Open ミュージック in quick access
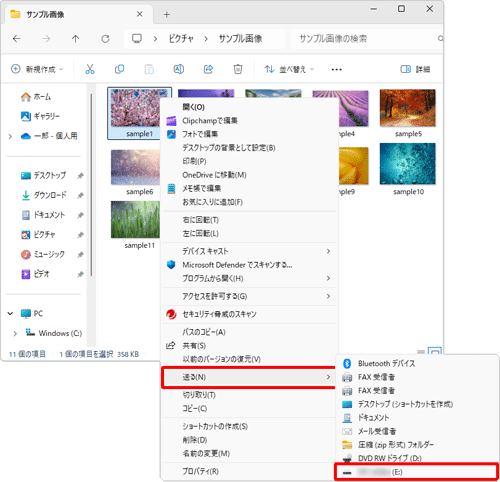This screenshot has height=482, width=500. [43, 254]
